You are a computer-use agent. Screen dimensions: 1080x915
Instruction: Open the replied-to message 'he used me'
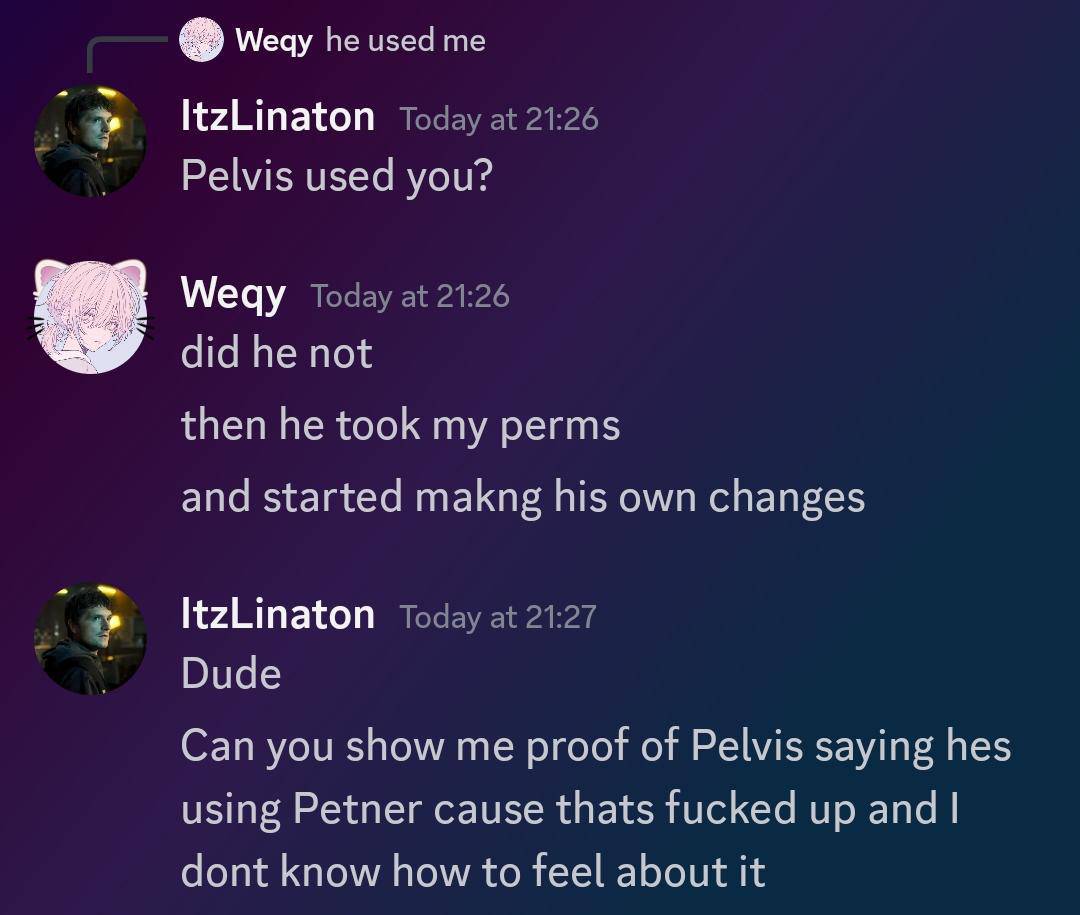[405, 41]
